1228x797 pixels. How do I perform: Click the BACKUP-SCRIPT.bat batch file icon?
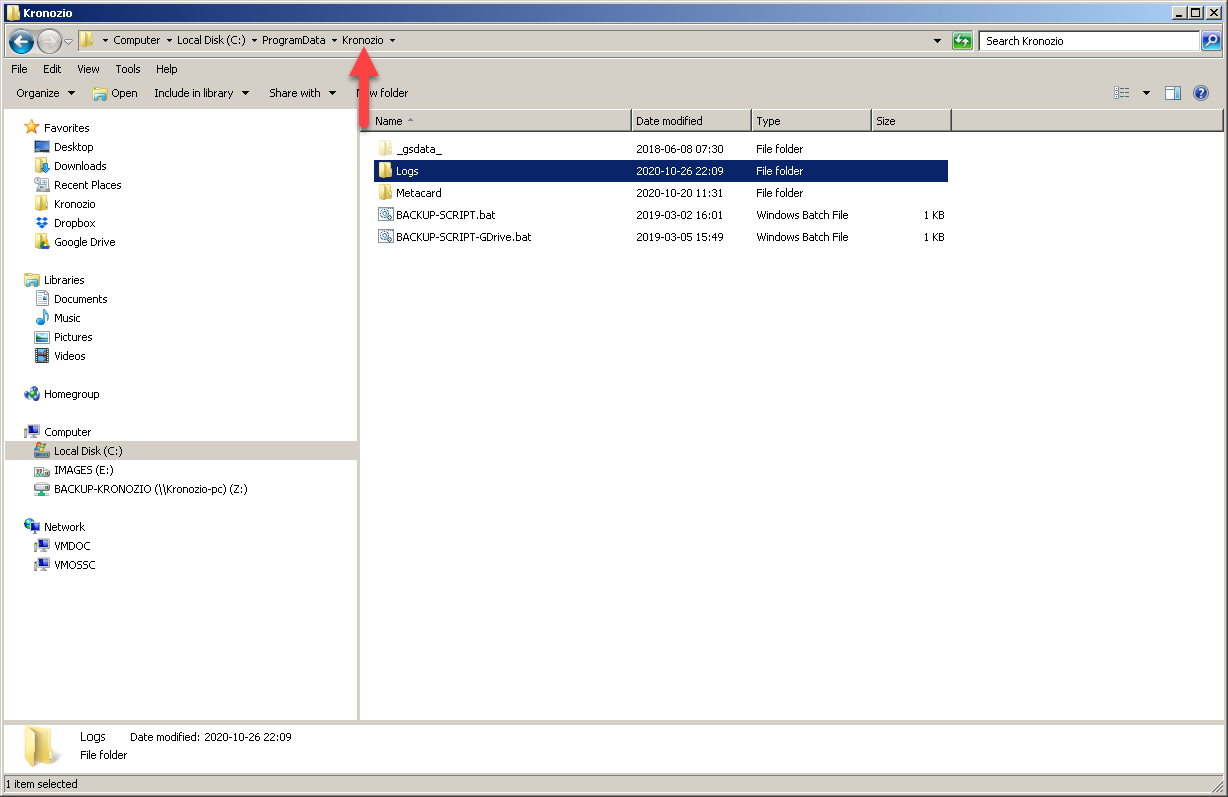point(386,215)
